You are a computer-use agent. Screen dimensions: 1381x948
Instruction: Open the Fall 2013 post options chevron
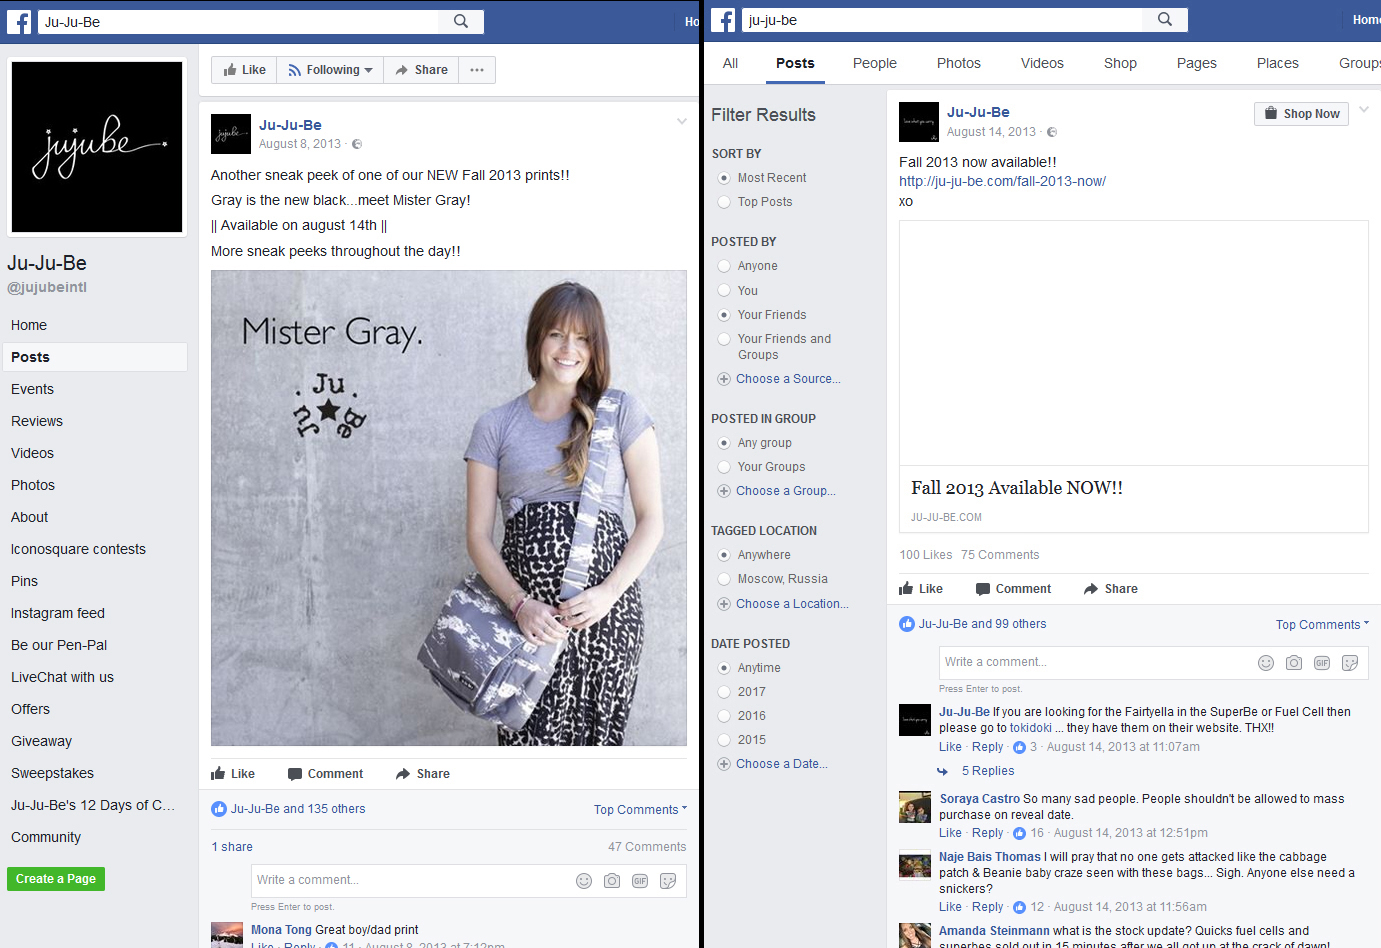[x=1364, y=110]
